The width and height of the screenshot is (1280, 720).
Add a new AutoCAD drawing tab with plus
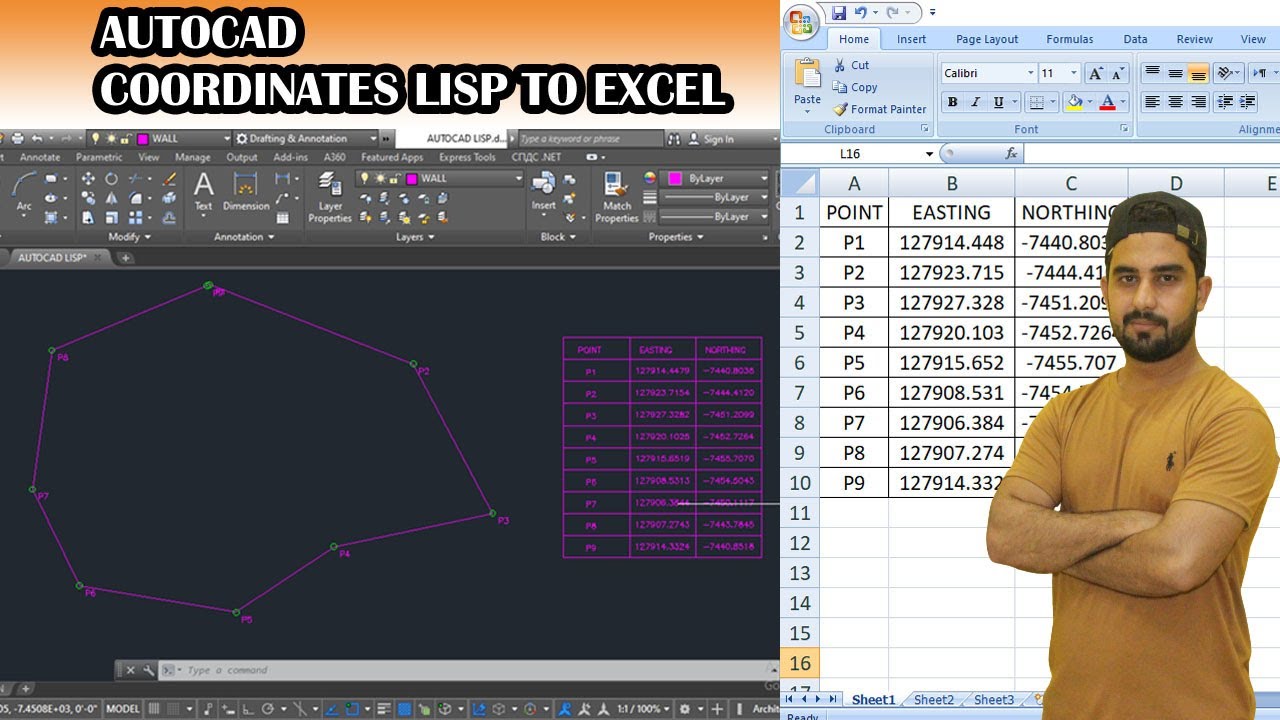pyautogui.click(x=125, y=258)
